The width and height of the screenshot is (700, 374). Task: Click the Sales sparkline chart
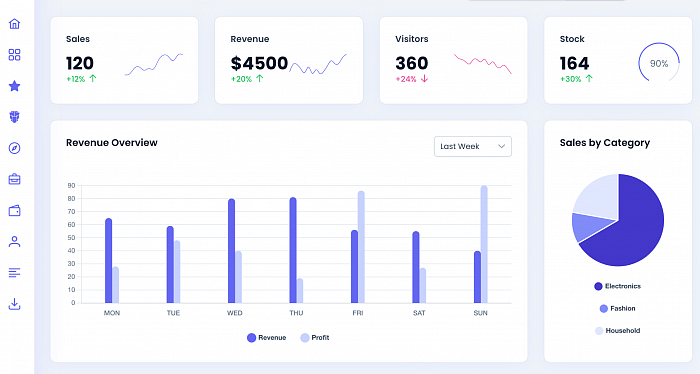pyautogui.click(x=154, y=64)
